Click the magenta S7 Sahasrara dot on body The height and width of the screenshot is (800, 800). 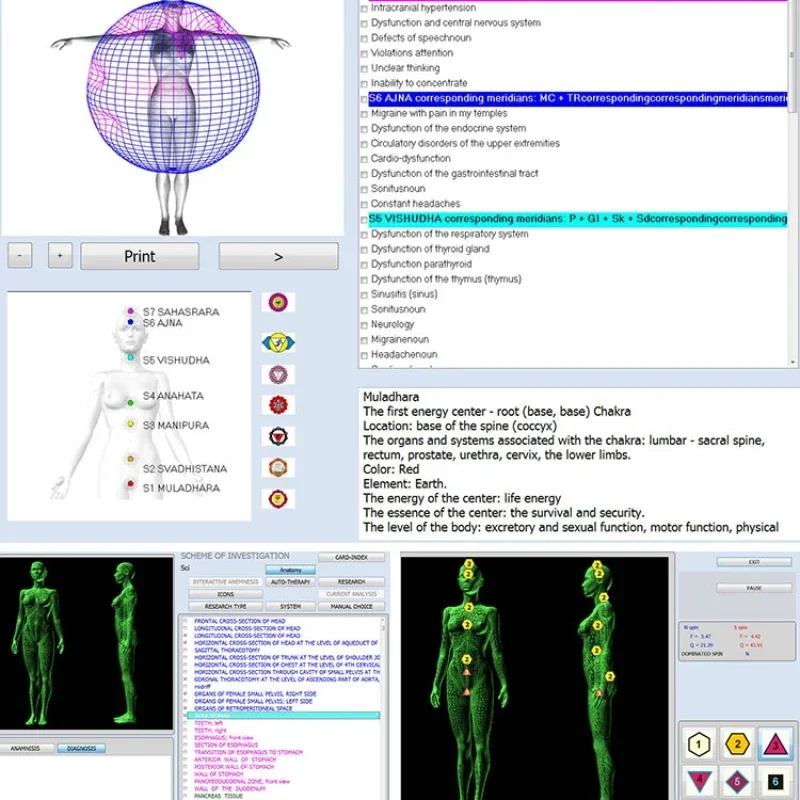point(131,311)
